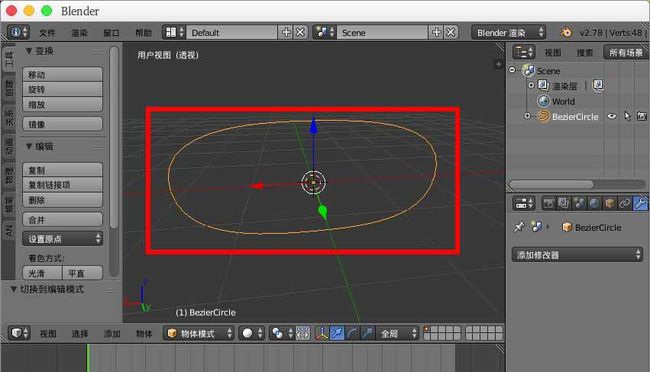Select the translate manipulator arrow icon
The image size is (650, 372).
point(337,333)
